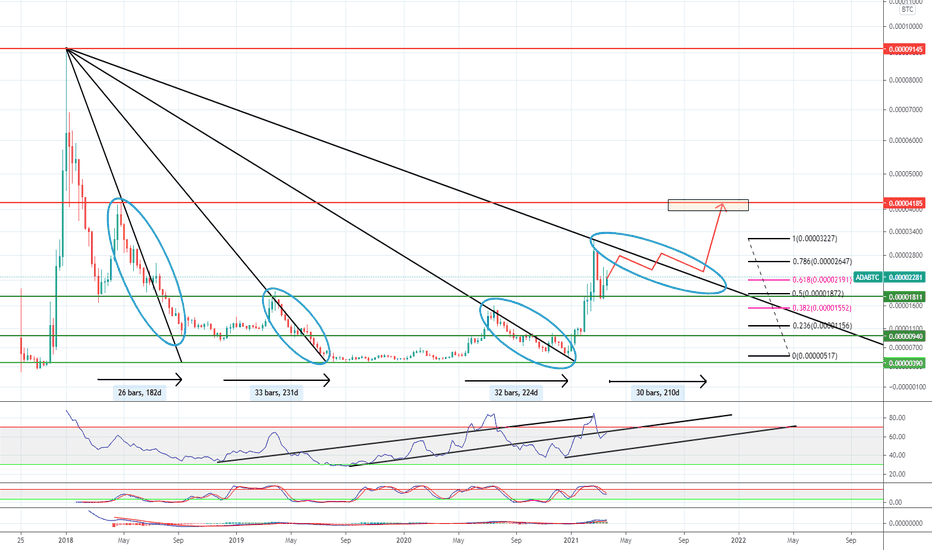Click the 2021 date on time axis
932x550 pixels.
click(571, 540)
